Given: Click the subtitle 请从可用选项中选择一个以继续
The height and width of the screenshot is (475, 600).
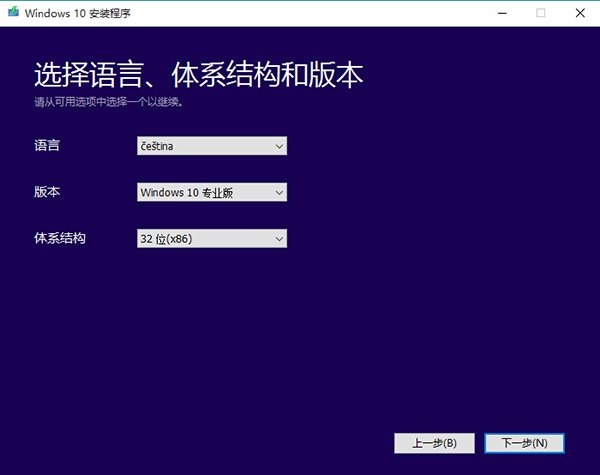Looking at the screenshot, I should click(x=109, y=102).
